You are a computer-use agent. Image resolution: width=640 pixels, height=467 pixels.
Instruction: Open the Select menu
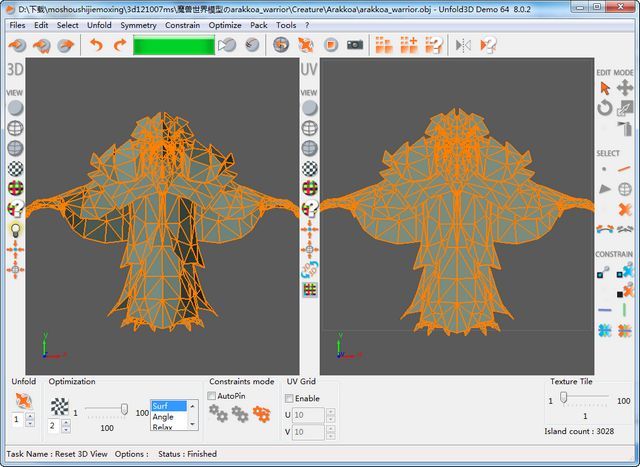[67, 25]
